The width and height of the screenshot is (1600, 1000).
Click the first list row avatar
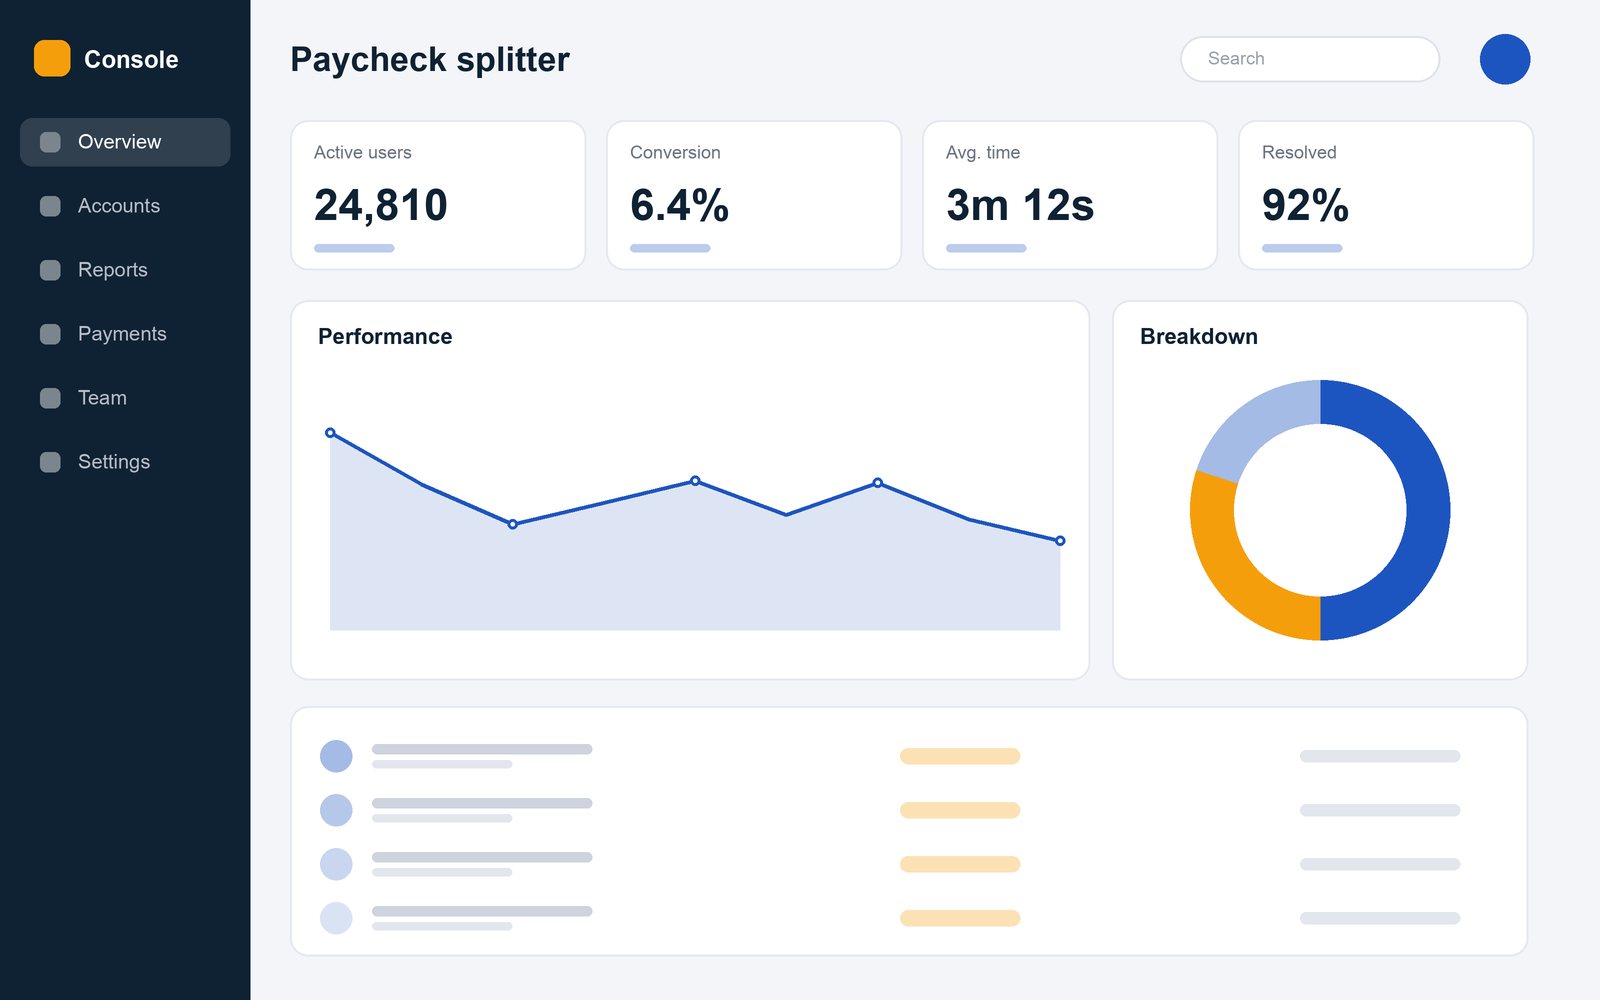(336, 756)
